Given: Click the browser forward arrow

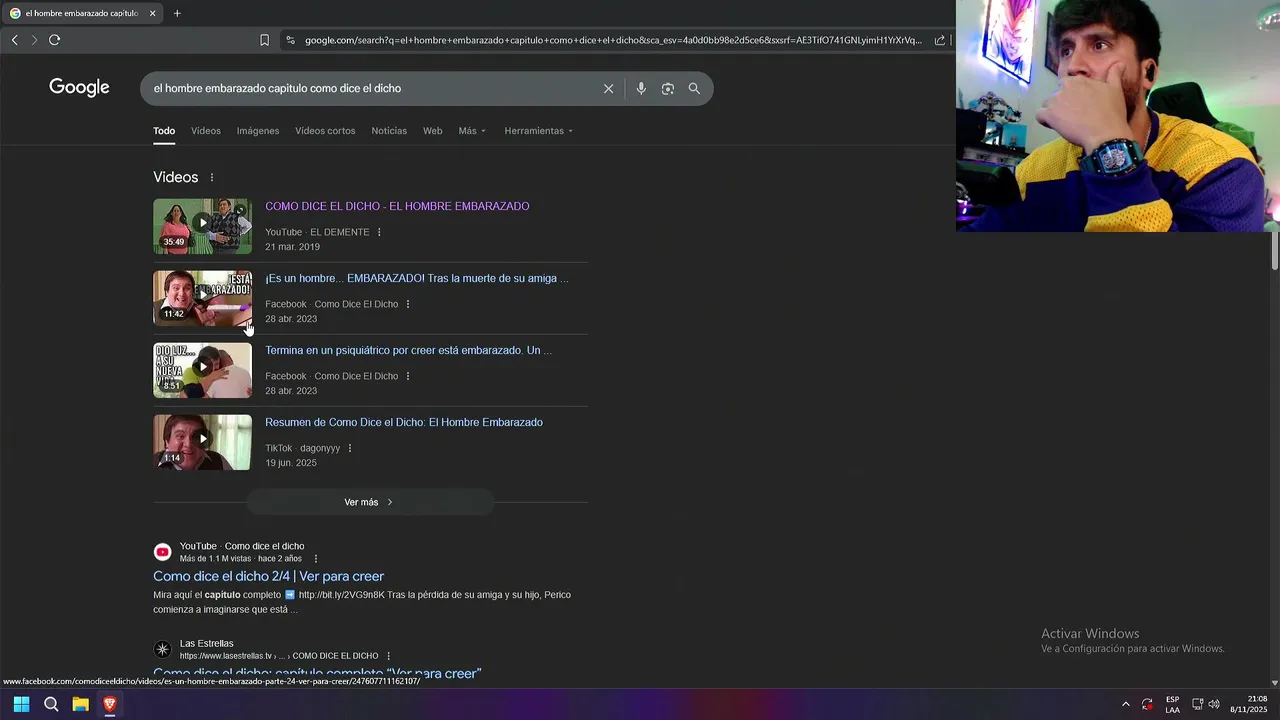Looking at the screenshot, I should coord(34,40).
